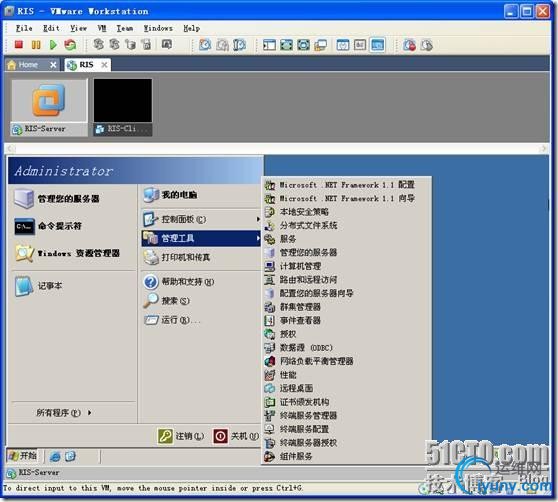558x502 pixels.
Task: Select the RIS-Cli VM thumbnail
Action: (x=123, y=107)
